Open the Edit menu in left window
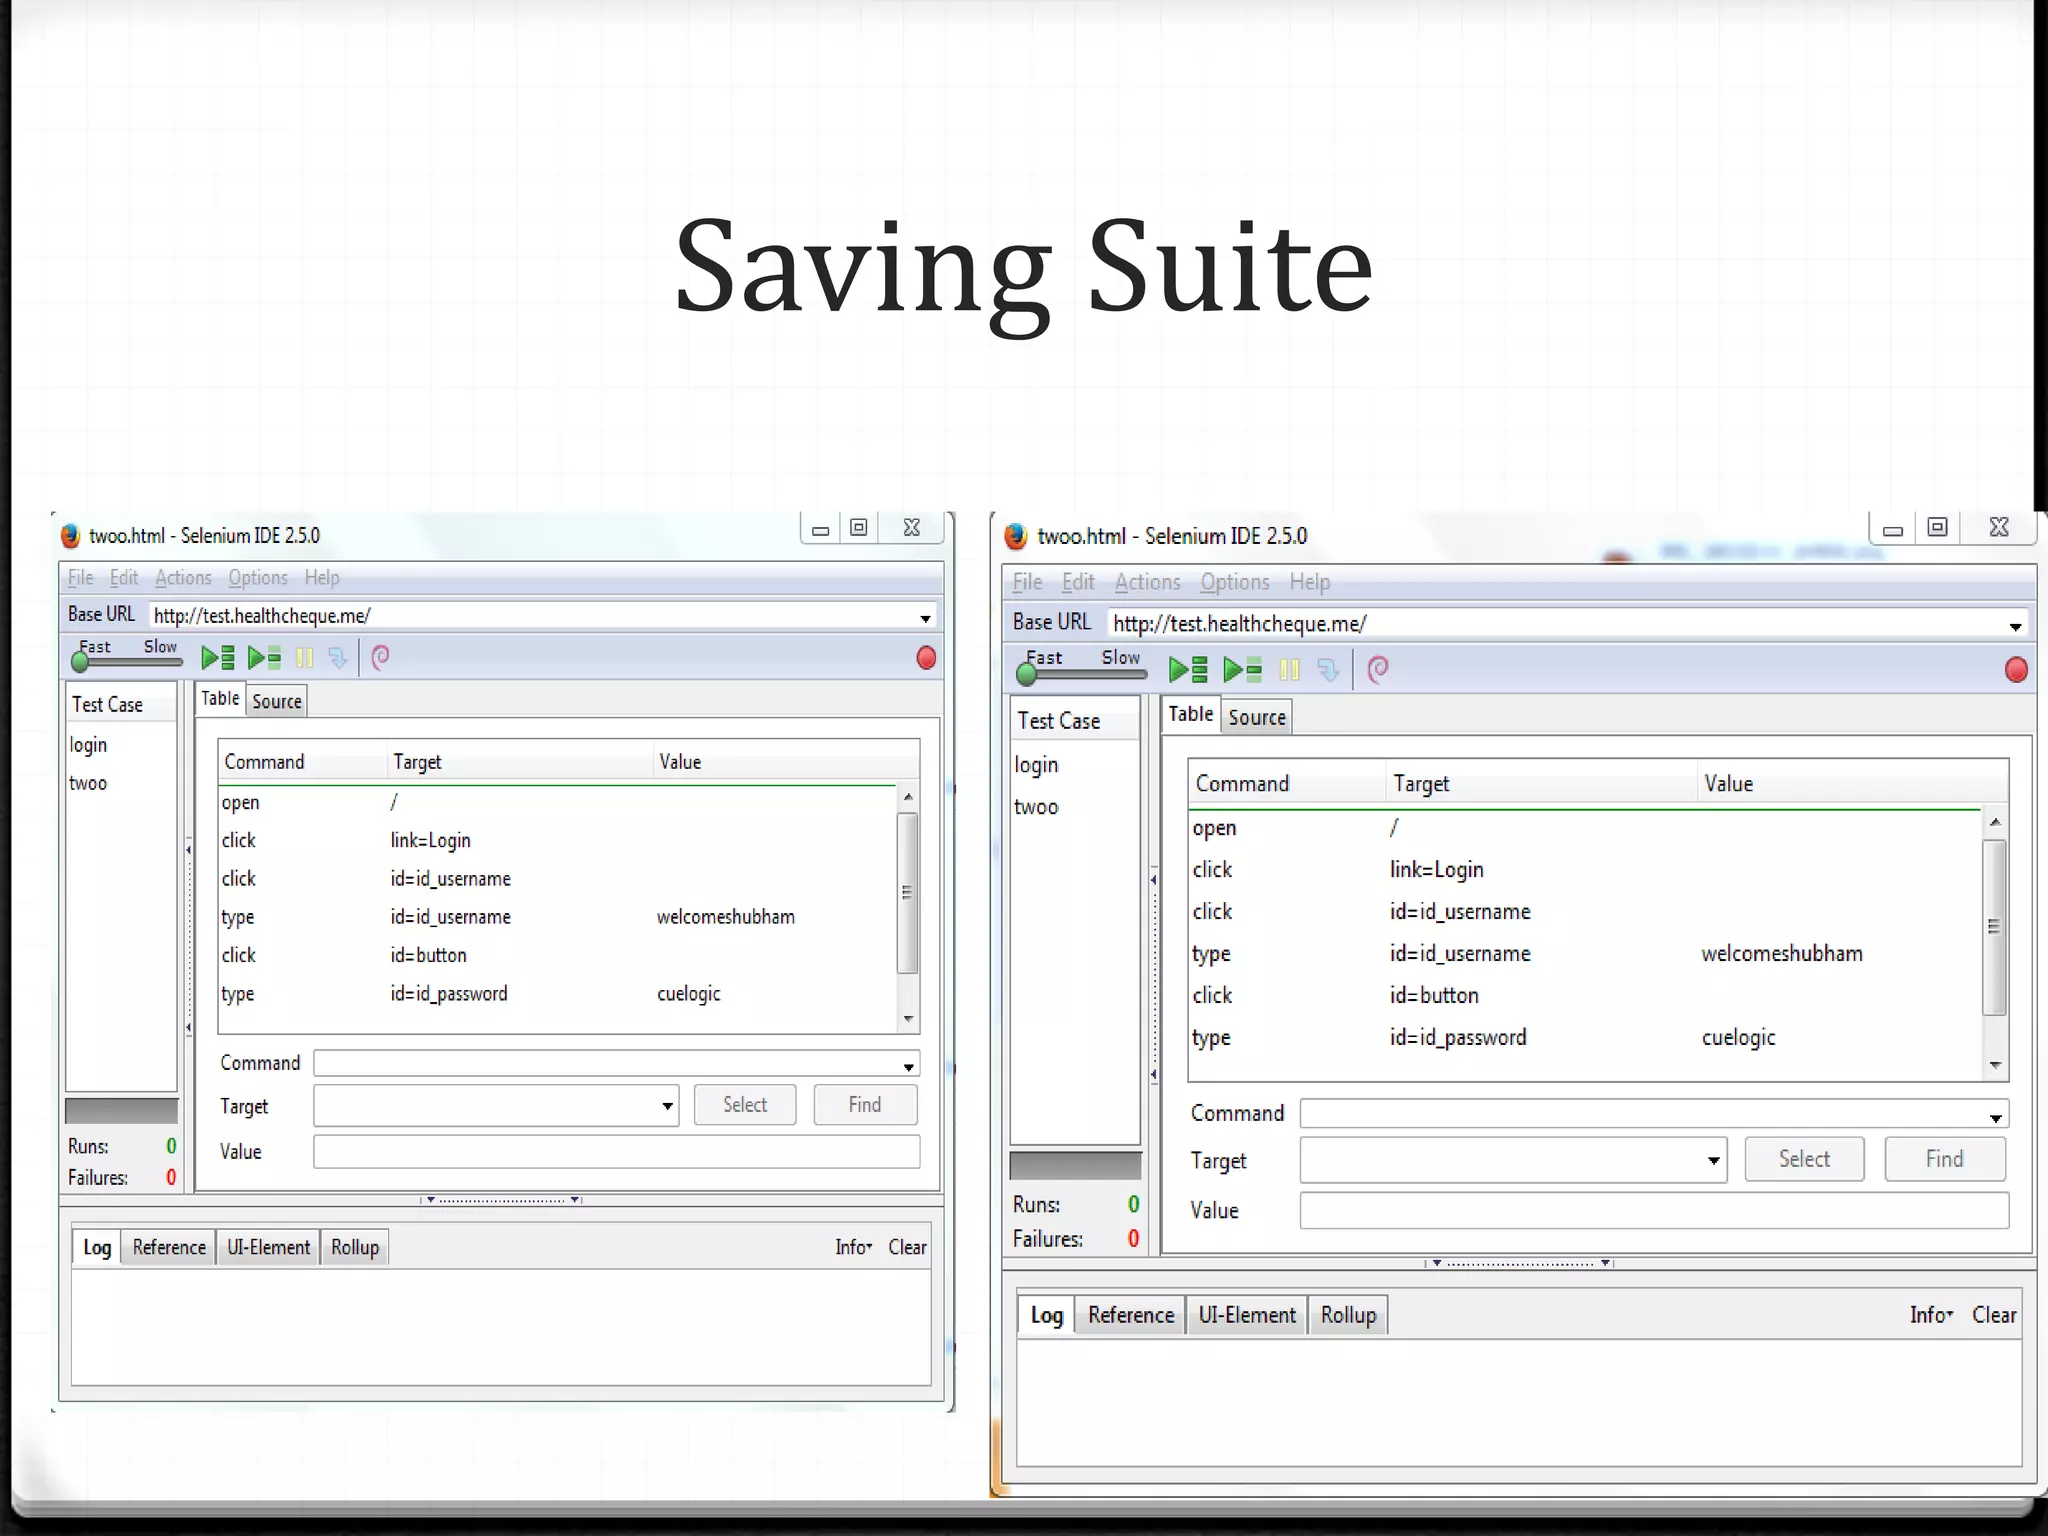 click(124, 577)
